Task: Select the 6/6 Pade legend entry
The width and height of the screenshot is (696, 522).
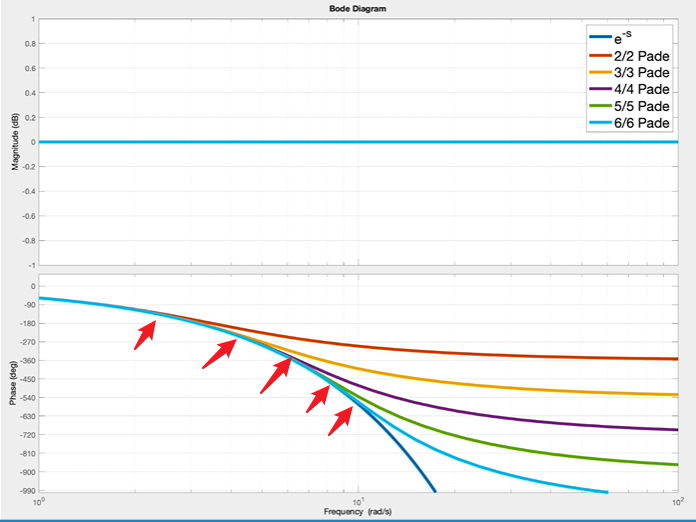Action: click(630, 123)
